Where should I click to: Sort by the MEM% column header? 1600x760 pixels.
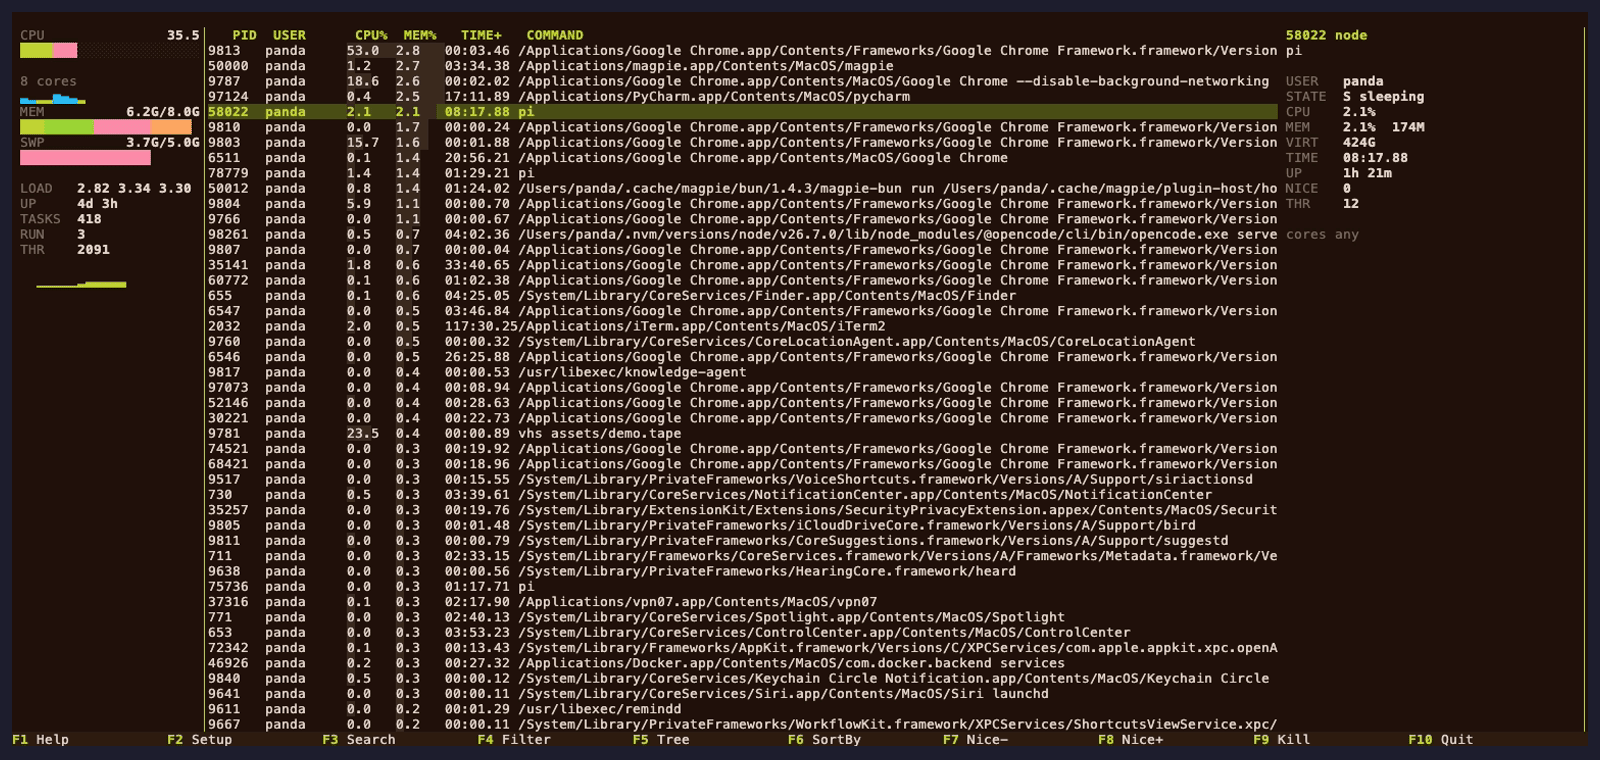(x=420, y=35)
